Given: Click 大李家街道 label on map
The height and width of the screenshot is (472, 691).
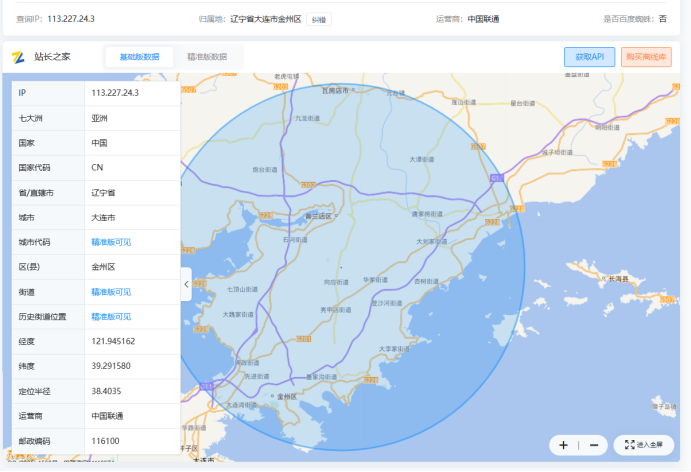Looking at the screenshot, I should pos(394,349).
